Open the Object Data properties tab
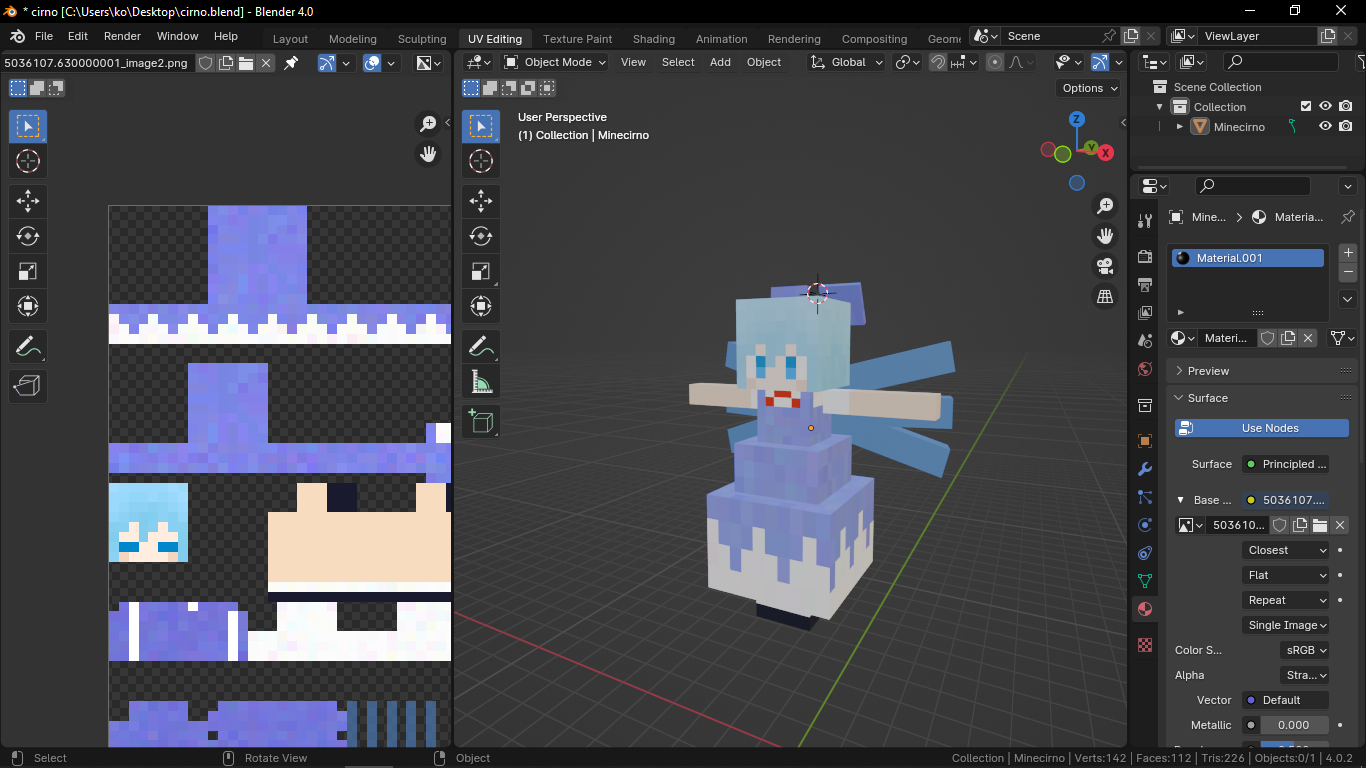 1145,581
